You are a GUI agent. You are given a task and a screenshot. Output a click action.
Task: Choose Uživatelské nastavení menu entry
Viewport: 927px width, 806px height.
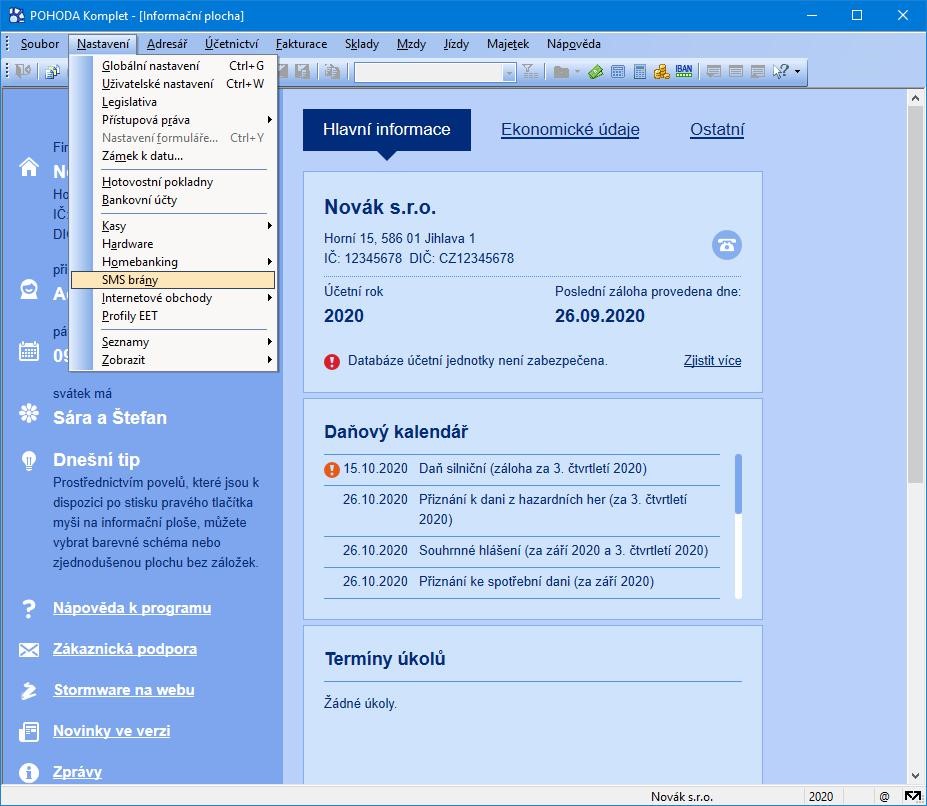pyautogui.click(x=173, y=84)
